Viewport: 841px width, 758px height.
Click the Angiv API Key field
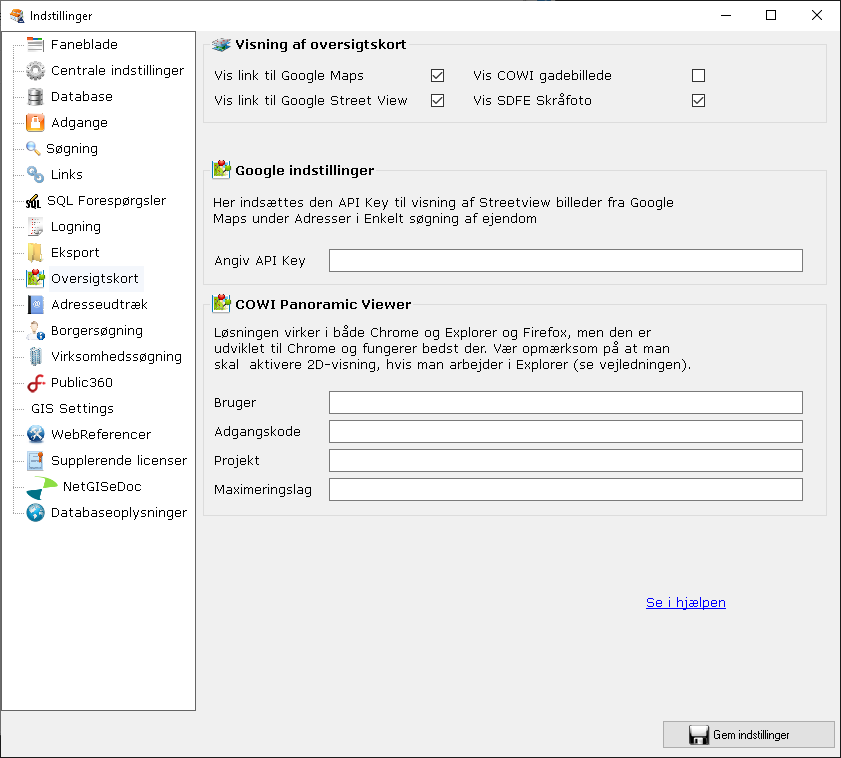click(x=565, y=261)
